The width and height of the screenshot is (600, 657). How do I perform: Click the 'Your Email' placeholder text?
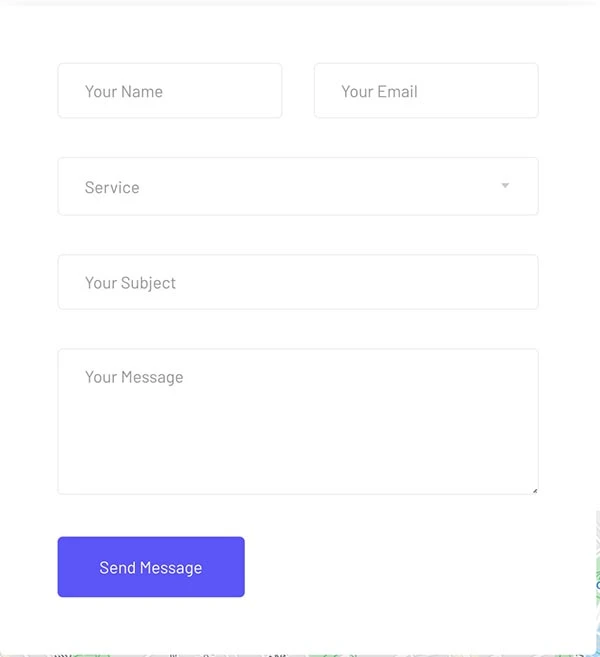379,91
